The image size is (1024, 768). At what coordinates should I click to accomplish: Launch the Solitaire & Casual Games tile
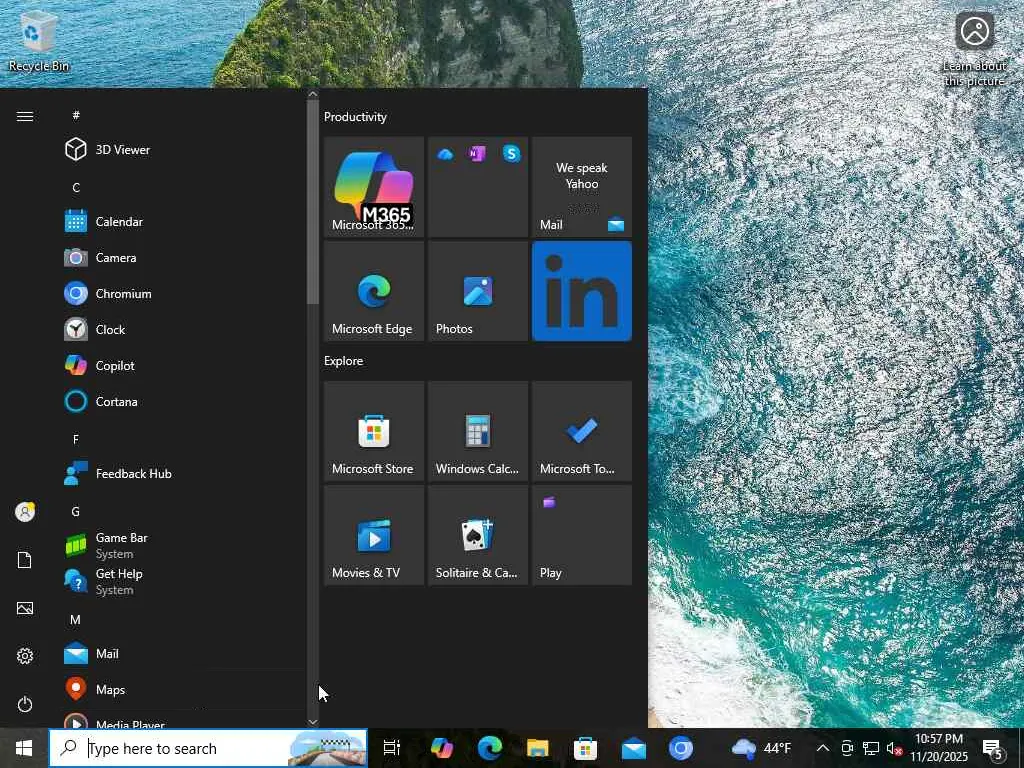coord(477,535)
